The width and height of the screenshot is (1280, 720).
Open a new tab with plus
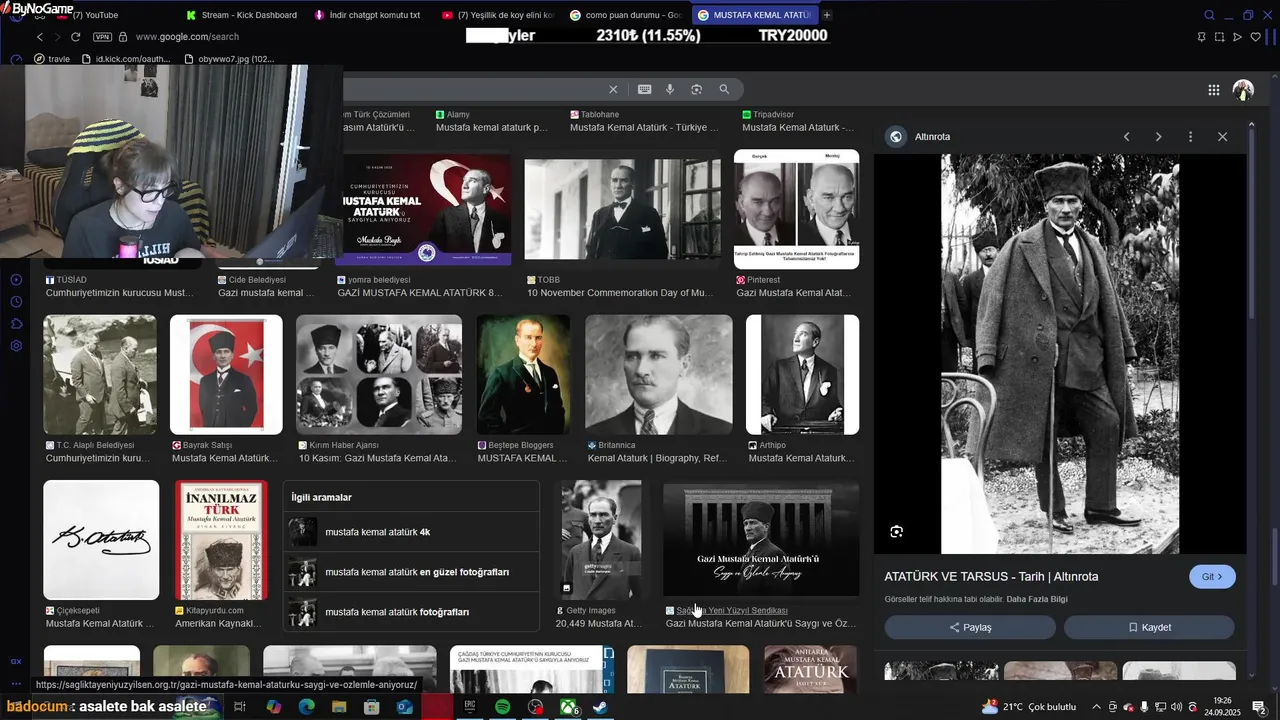click(x=826, y=15)
